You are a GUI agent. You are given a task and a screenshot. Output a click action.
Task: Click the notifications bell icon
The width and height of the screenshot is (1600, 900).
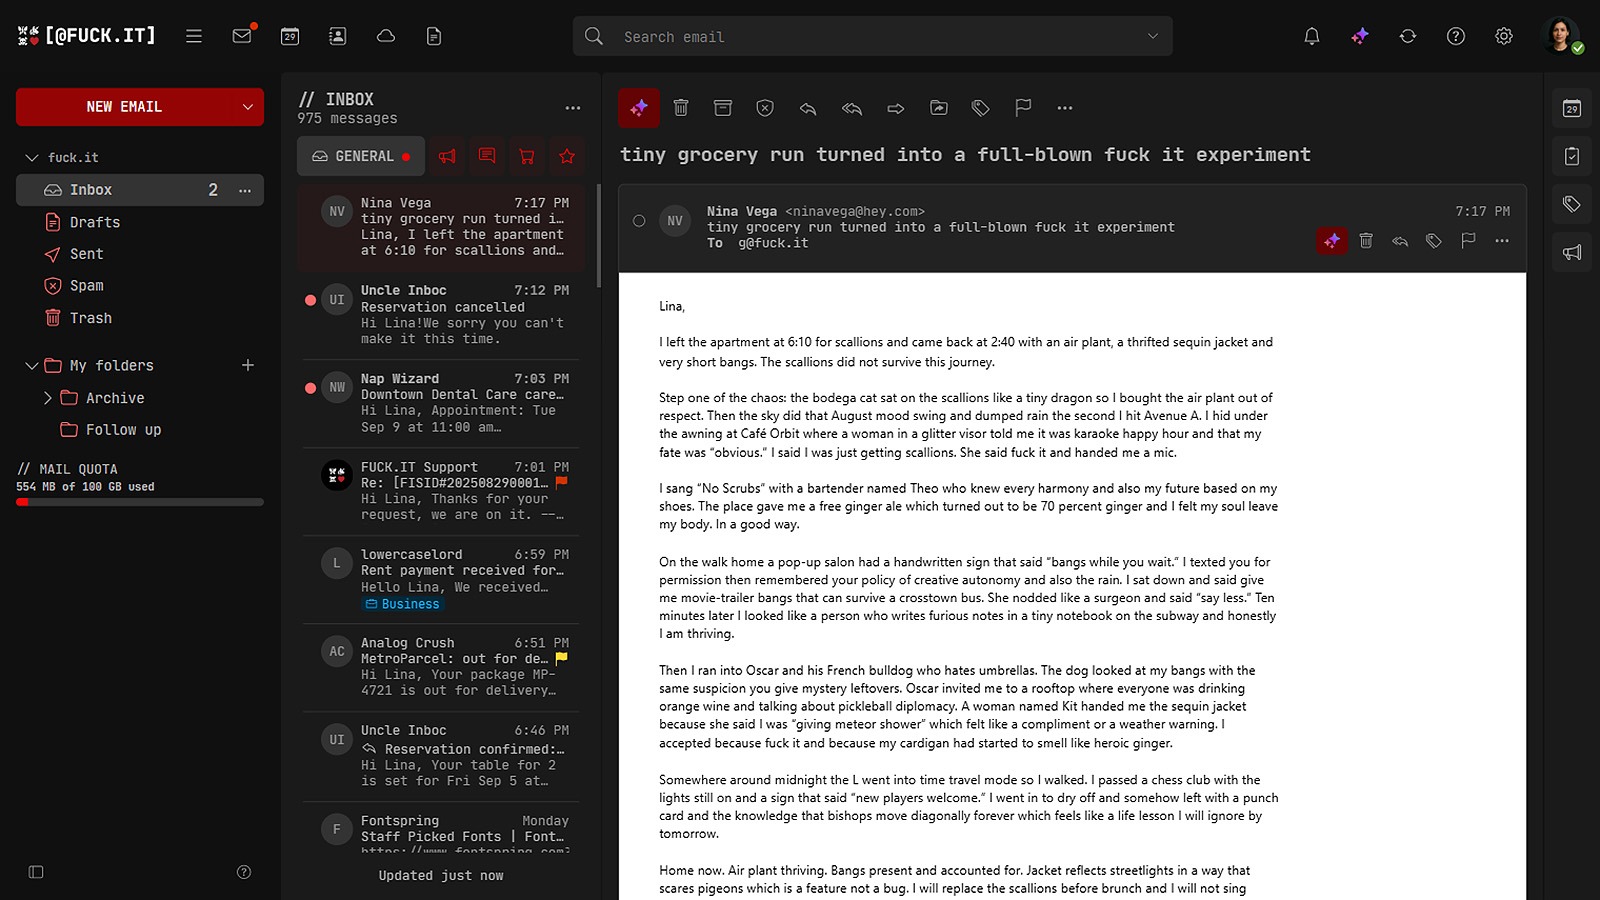(1312, 36)
